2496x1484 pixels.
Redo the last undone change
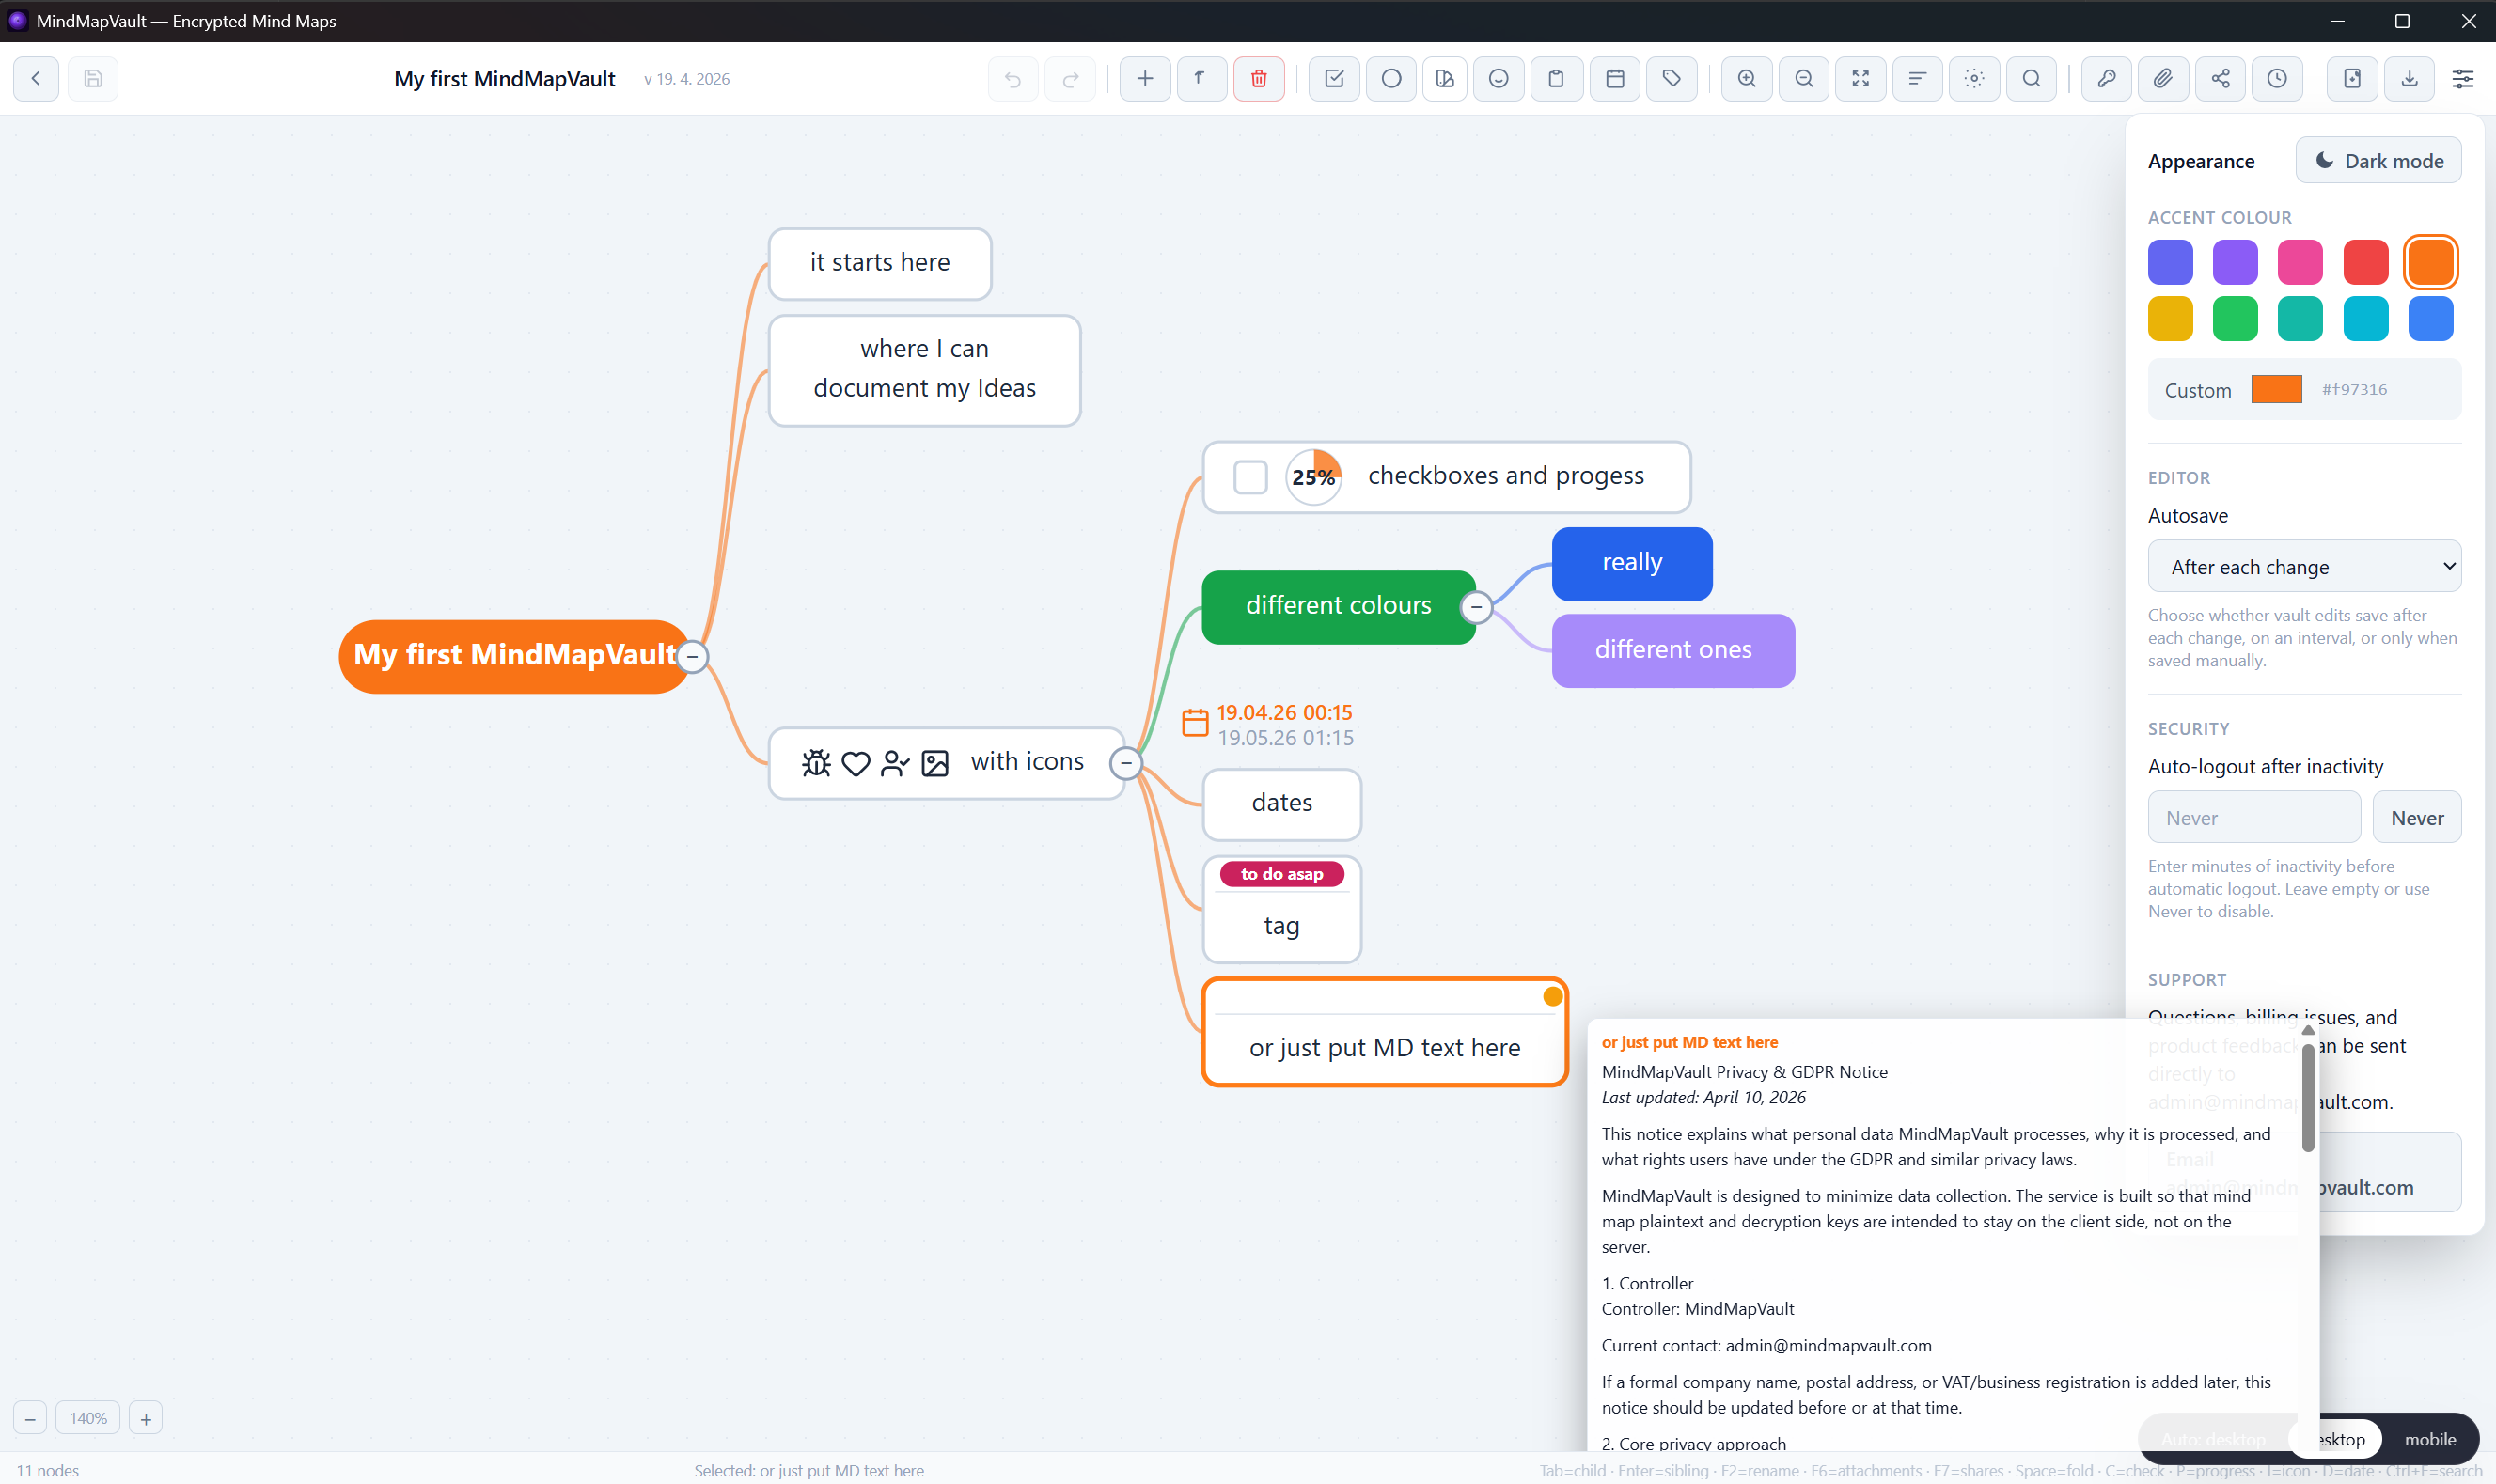(1070, 78)
